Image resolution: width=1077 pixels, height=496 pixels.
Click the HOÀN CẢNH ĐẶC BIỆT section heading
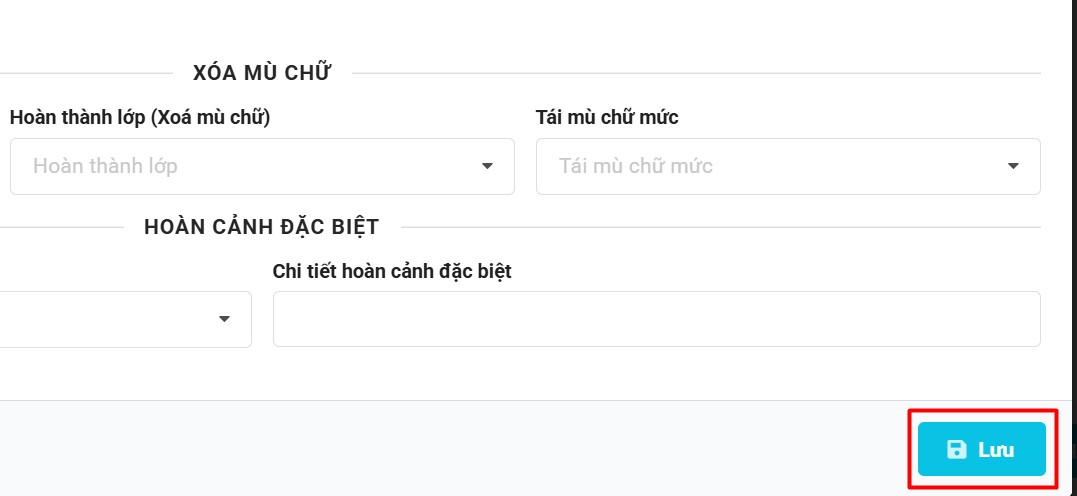[x=261, y=227]
